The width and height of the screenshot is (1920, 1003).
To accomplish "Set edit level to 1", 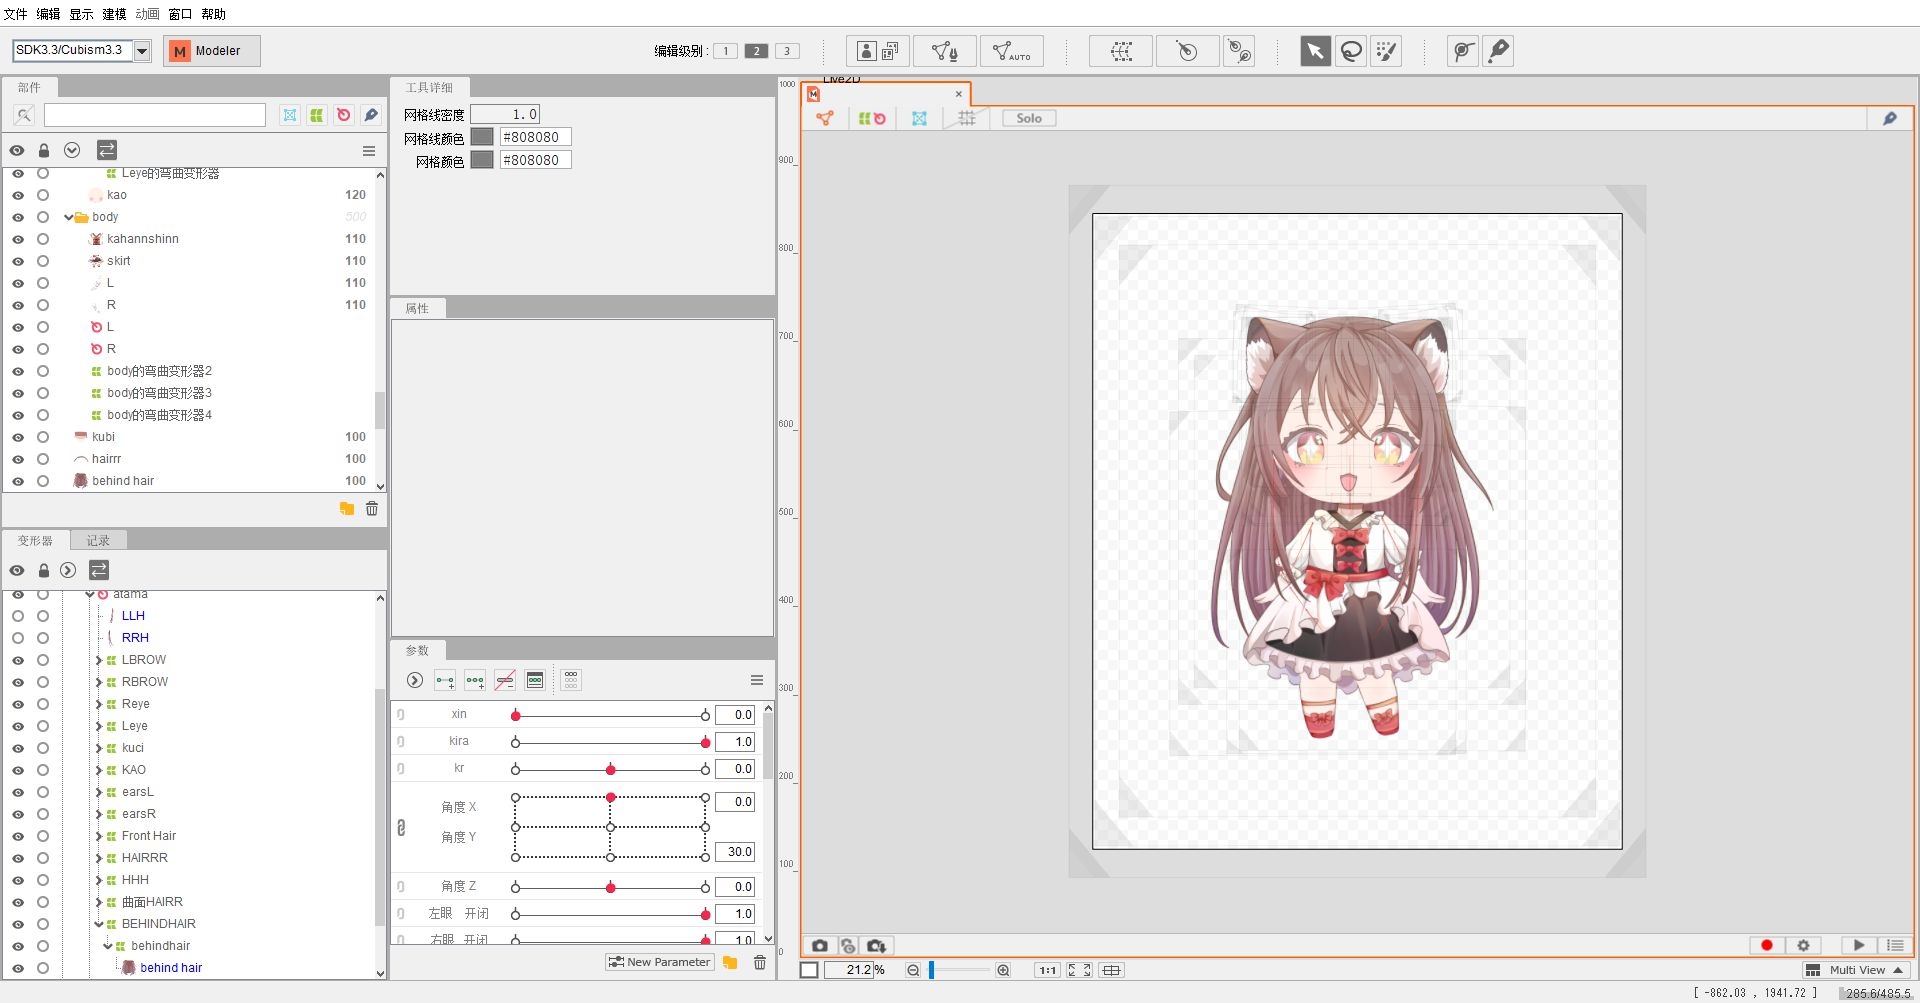I will 726,51.
